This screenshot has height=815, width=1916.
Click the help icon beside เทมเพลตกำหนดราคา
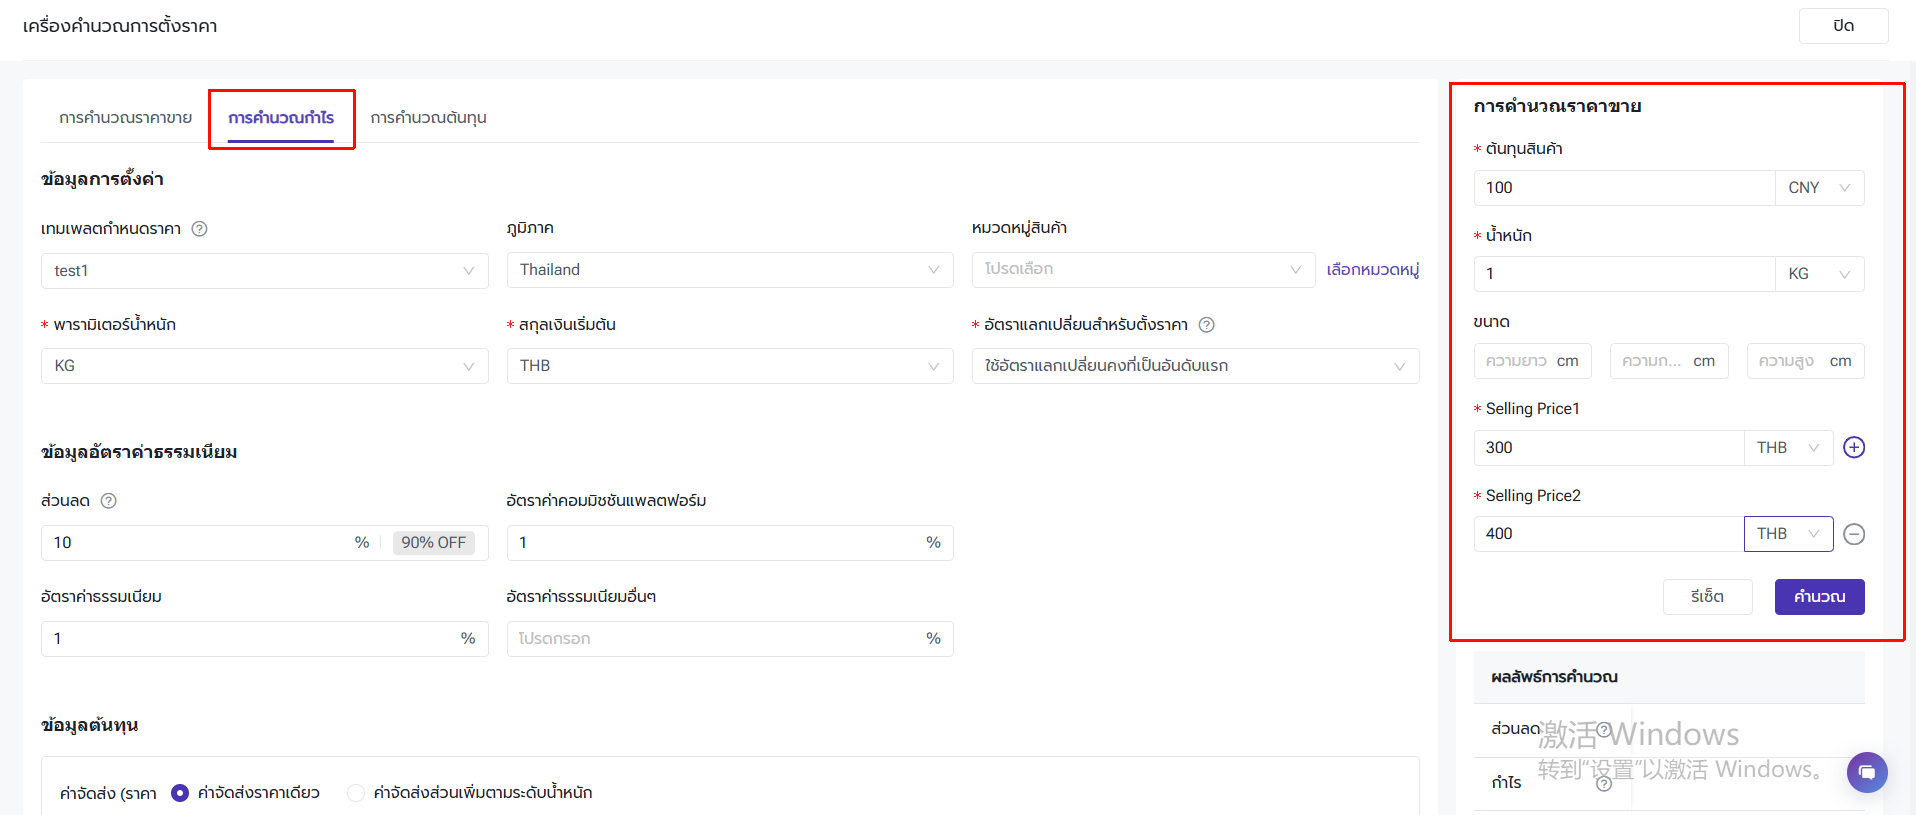tap(199, 229)
